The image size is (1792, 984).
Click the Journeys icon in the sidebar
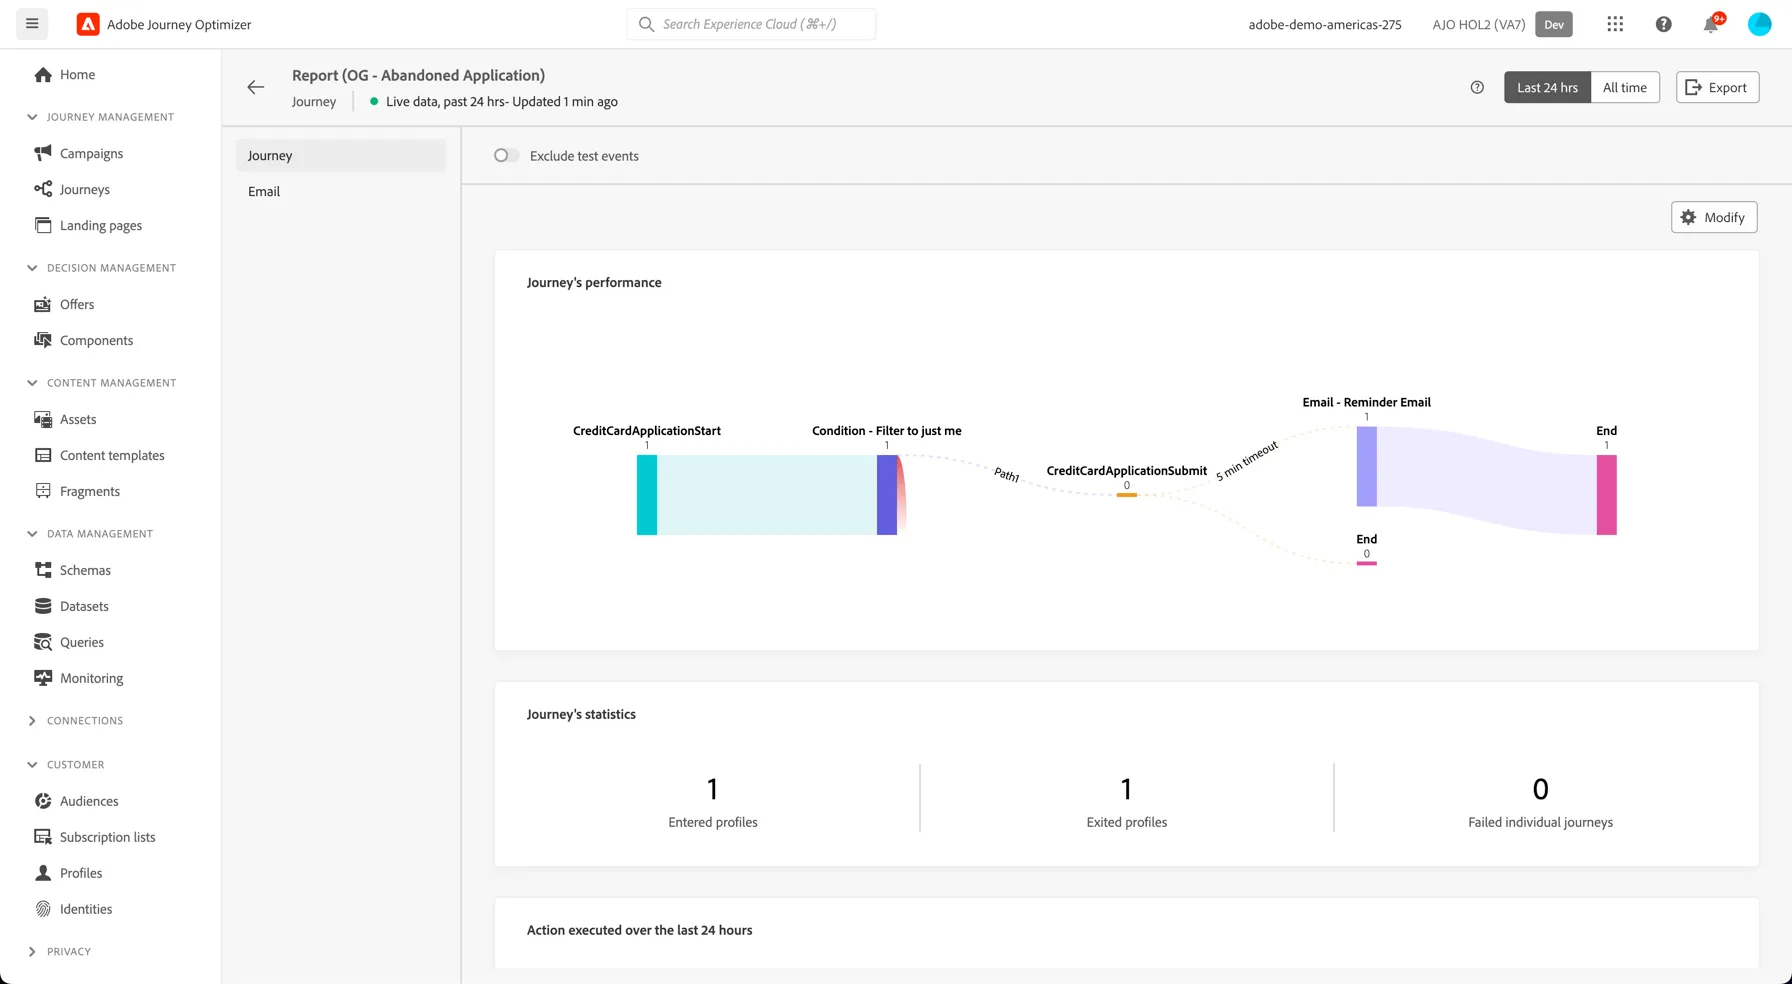coord(43,189)
